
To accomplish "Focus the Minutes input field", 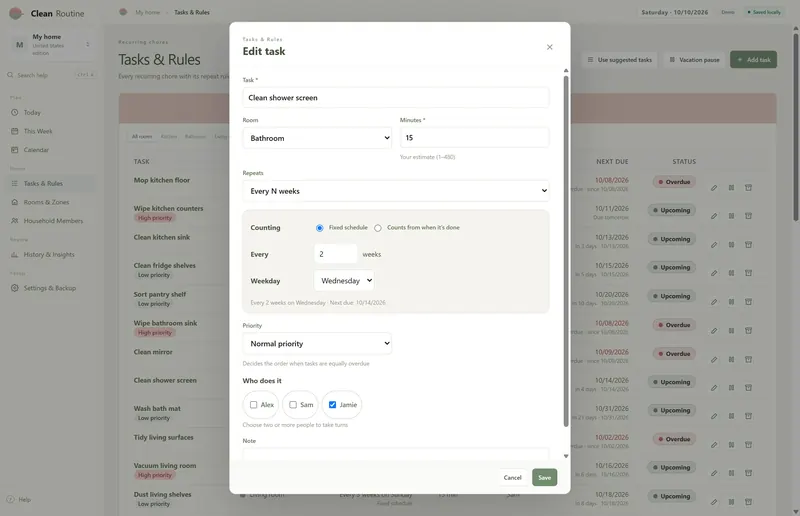I will coord(474,138).
